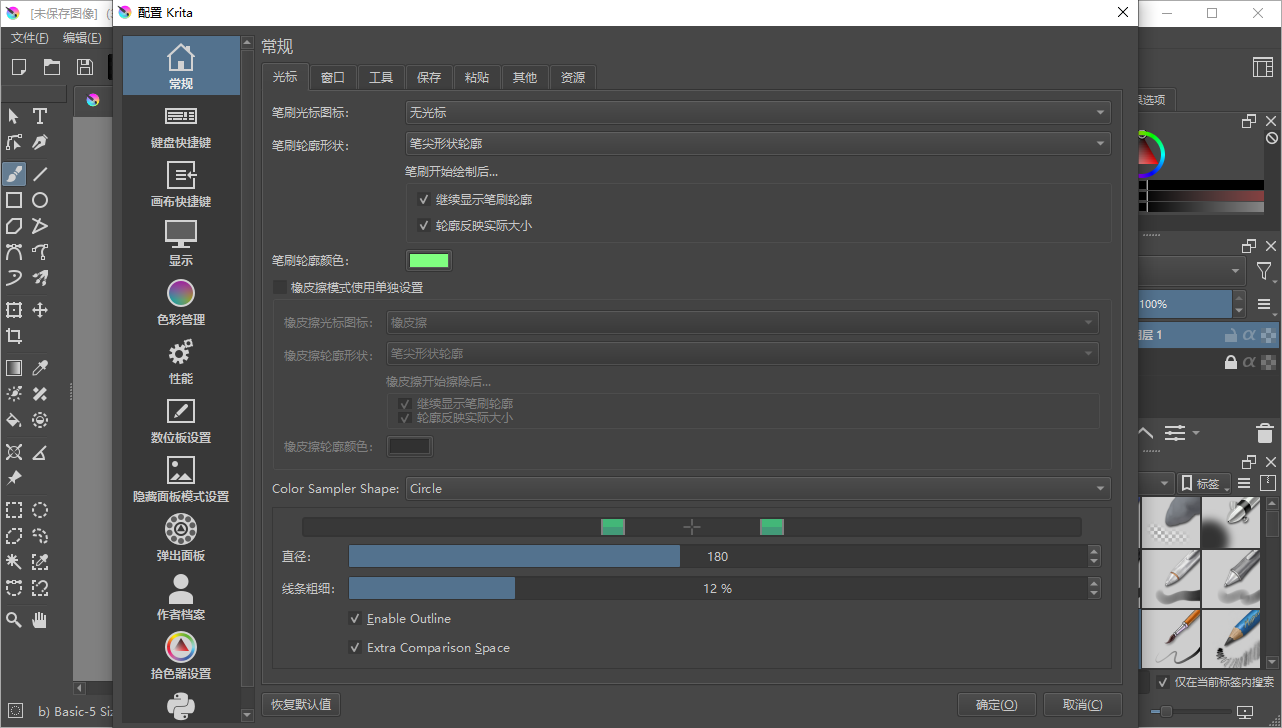1282x728 pixels.
Task: Open the 数位板设置 section
Action: pos(181,421)
